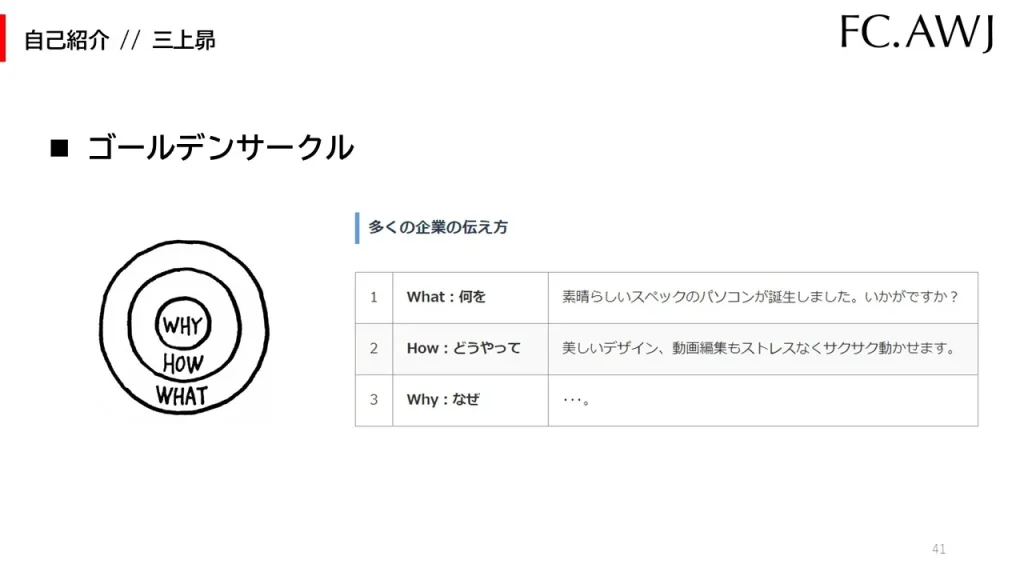Click the WHY inner circle
The height and width of the screenshot is (576, 1024).
(183, 324)
